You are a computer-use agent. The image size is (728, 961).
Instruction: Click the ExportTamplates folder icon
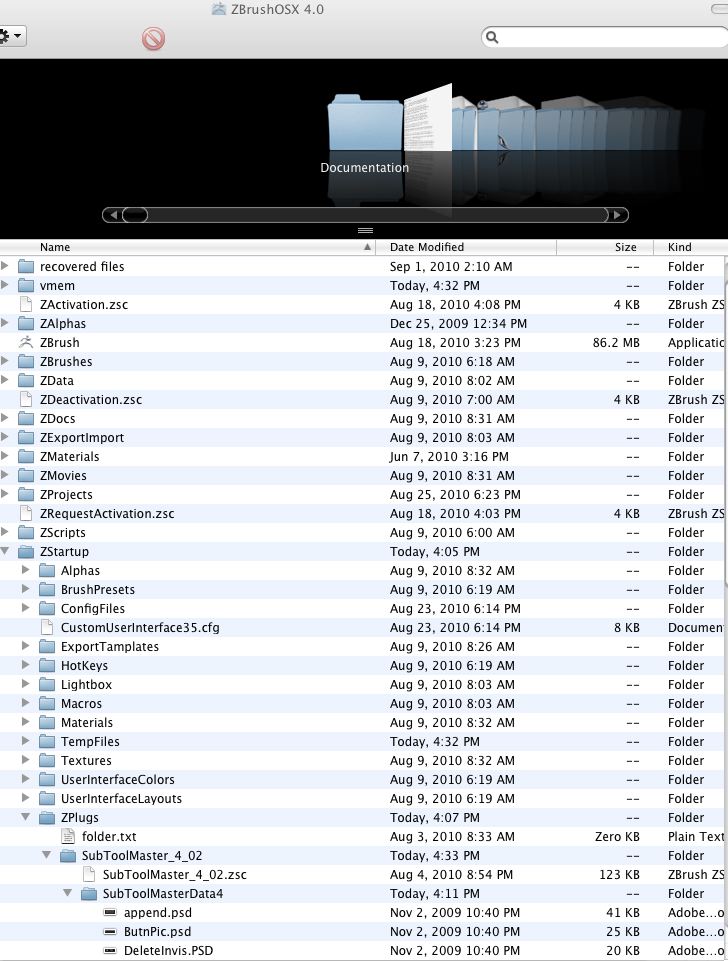pyautogui.click(x=47, y=647)
